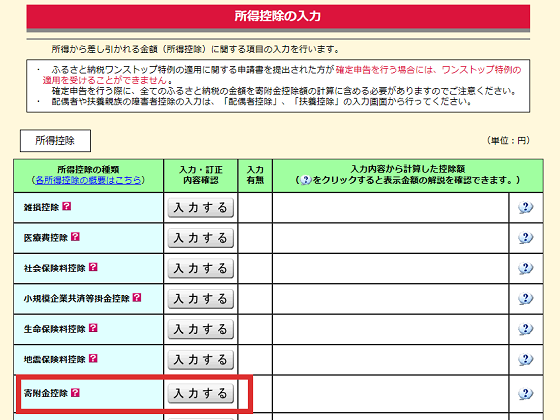Click the 生命保険料控除 row label

[x=55, y=329]
